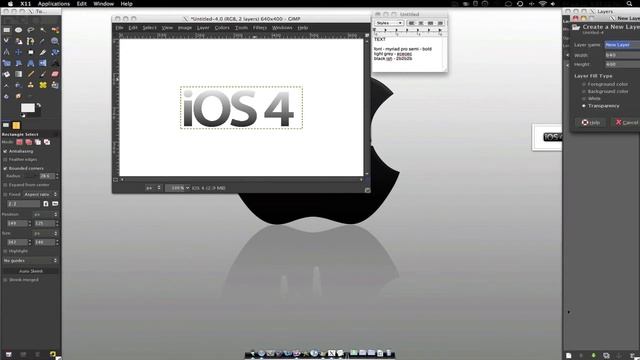The height and width of the screenshot is (360, 640).
Task: Toggle the Antialiasing checkbox
Action: tap(5, 151)
